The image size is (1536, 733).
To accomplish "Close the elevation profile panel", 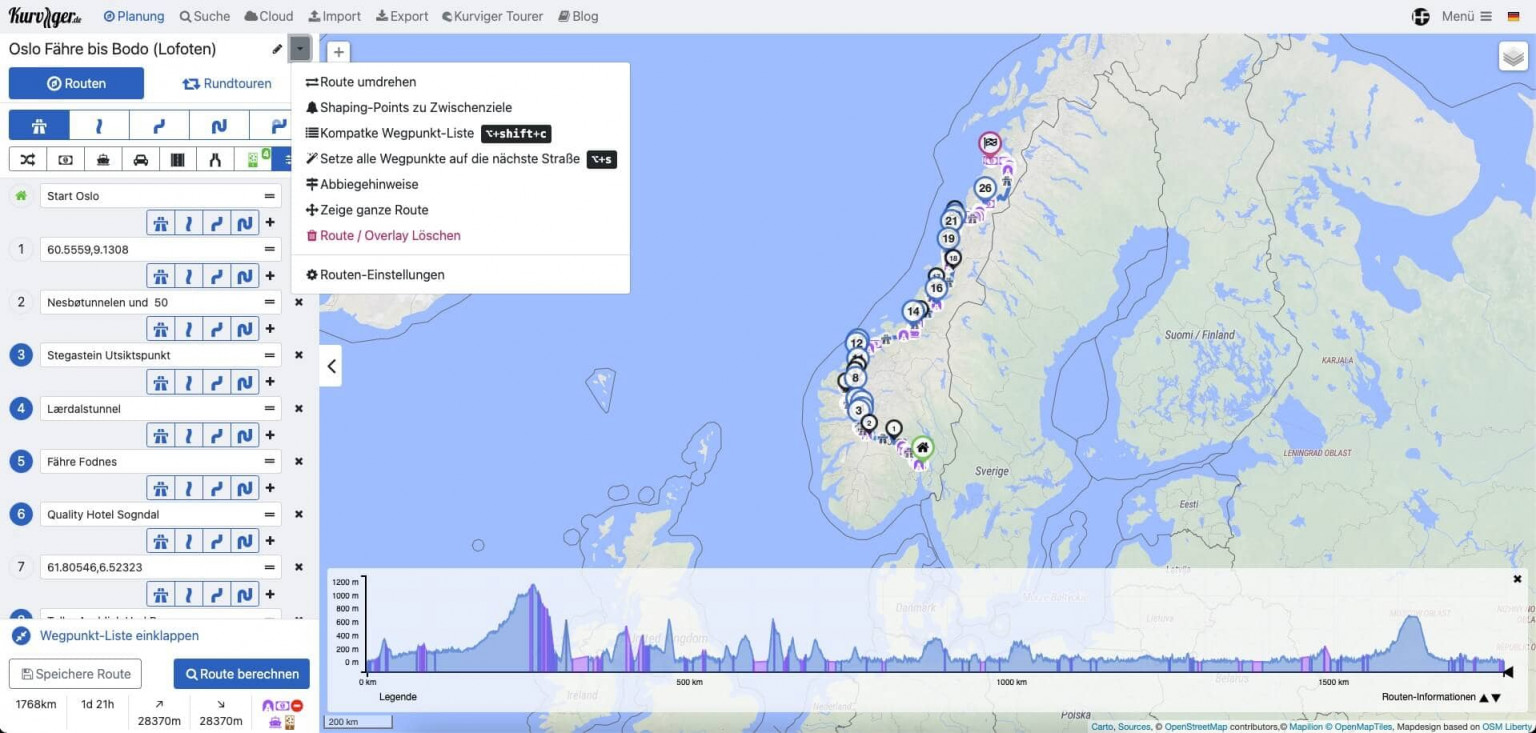I will [x=1517, y=579].
